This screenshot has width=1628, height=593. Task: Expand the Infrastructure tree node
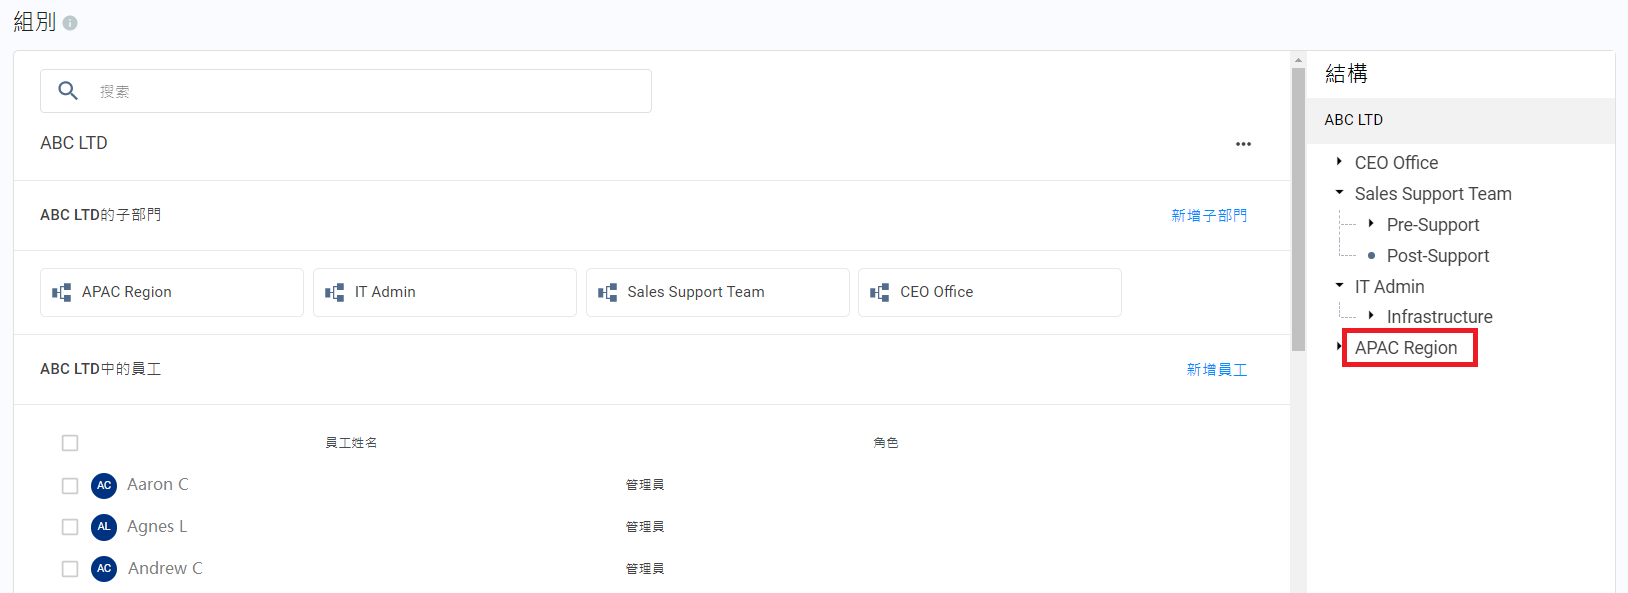1371,315
